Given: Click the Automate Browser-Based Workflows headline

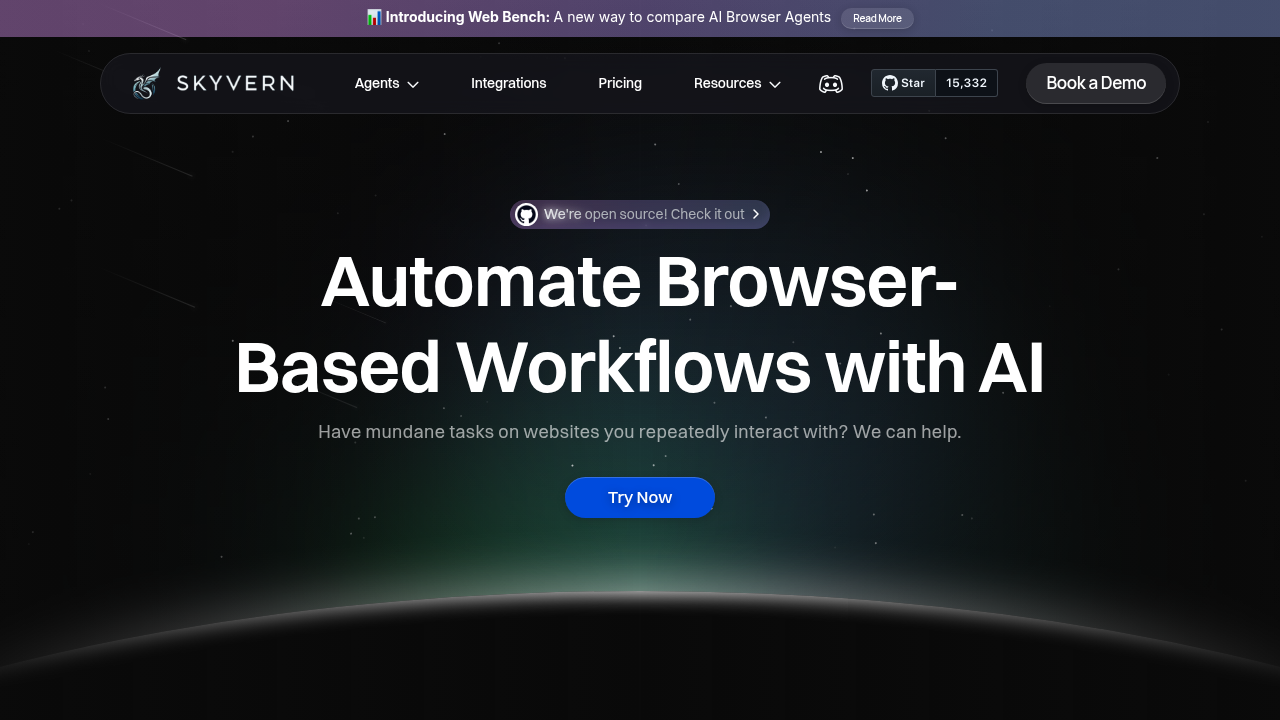Looking at the screenshot, I should [640, 325].
